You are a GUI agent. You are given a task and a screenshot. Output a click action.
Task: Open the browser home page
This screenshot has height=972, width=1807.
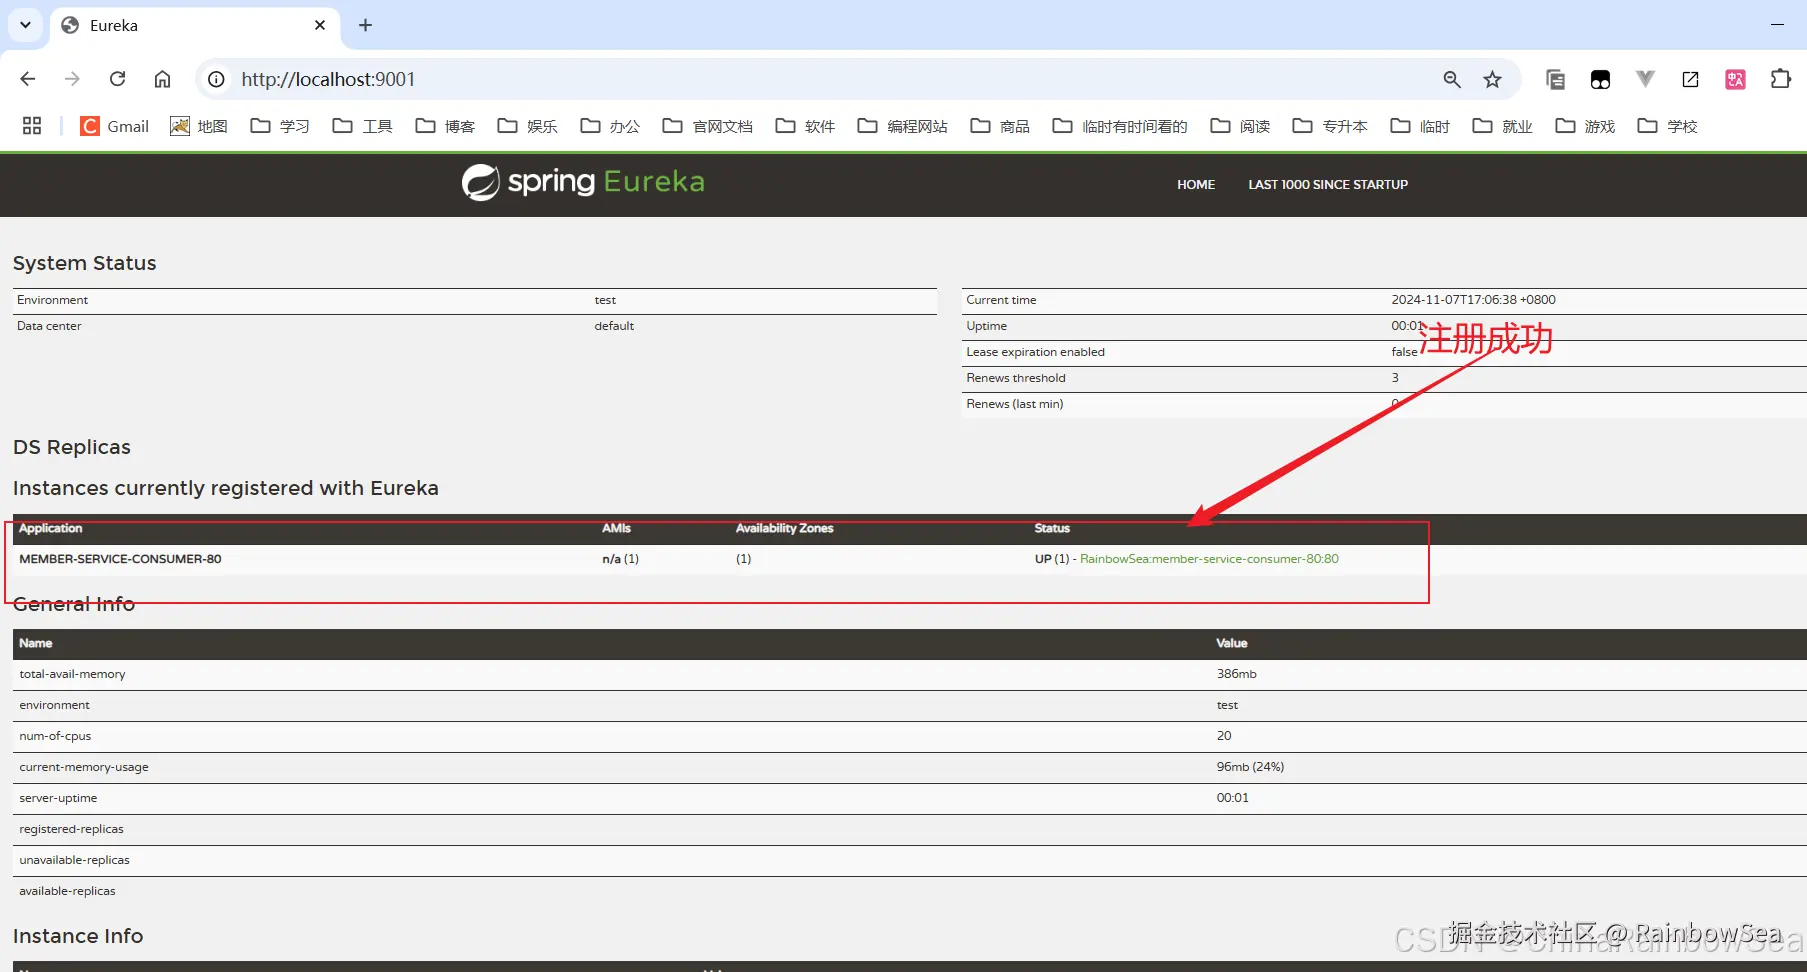pos(162,79)
